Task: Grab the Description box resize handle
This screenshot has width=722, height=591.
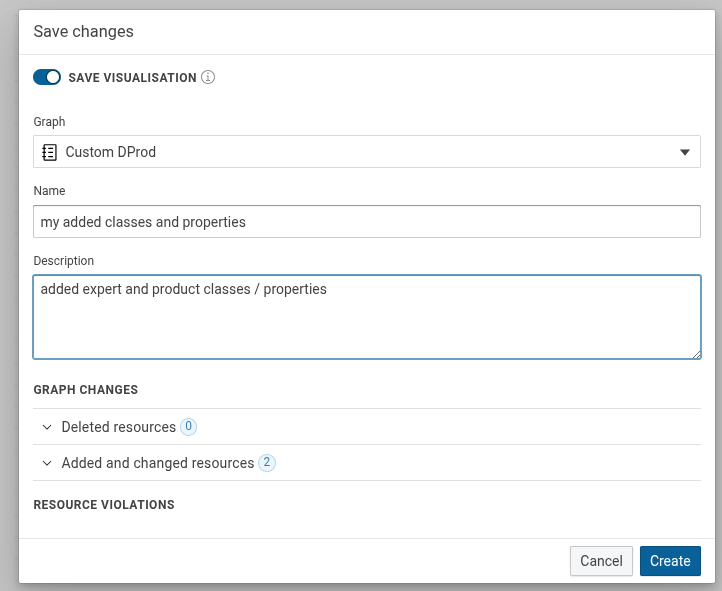Action: click(x=696, y=353)
